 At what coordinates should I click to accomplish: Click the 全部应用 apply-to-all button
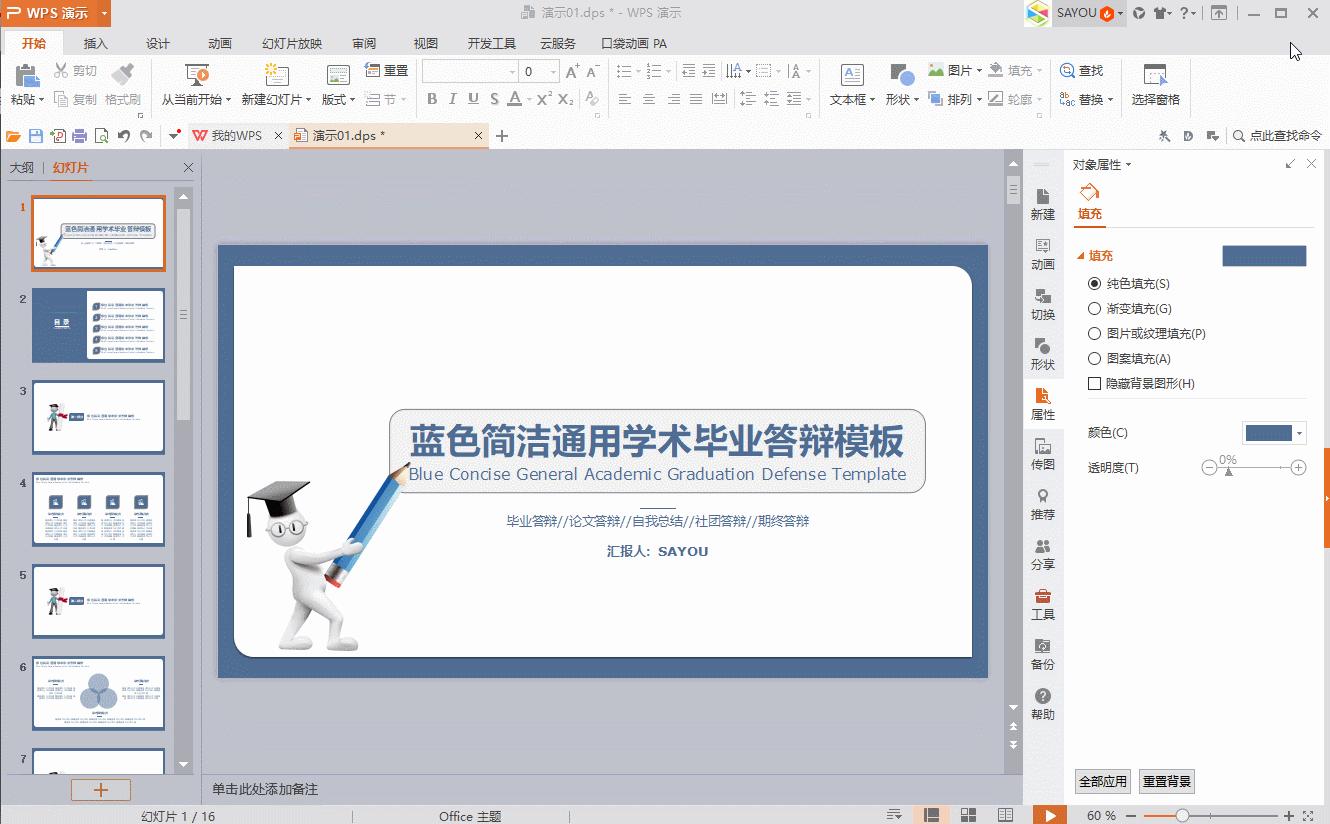coord(1103,781)
